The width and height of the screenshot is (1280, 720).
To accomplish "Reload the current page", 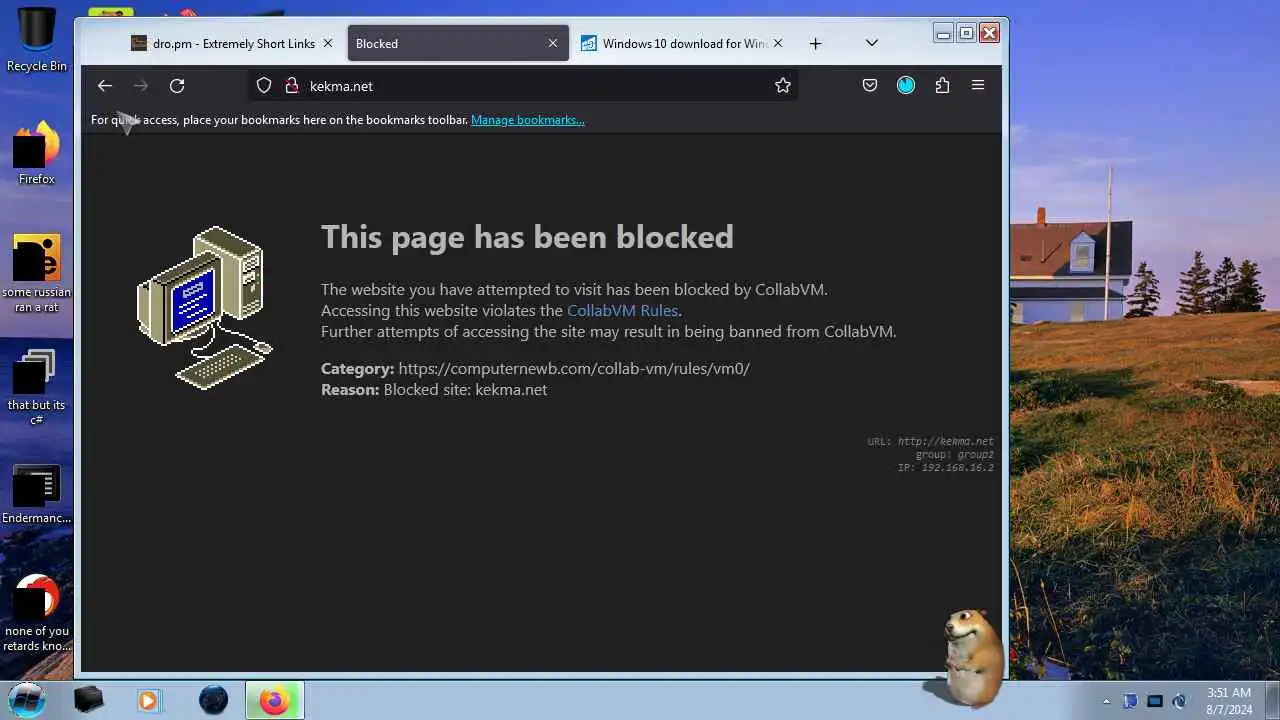I will pyautogui.click(x=177, y=86).
